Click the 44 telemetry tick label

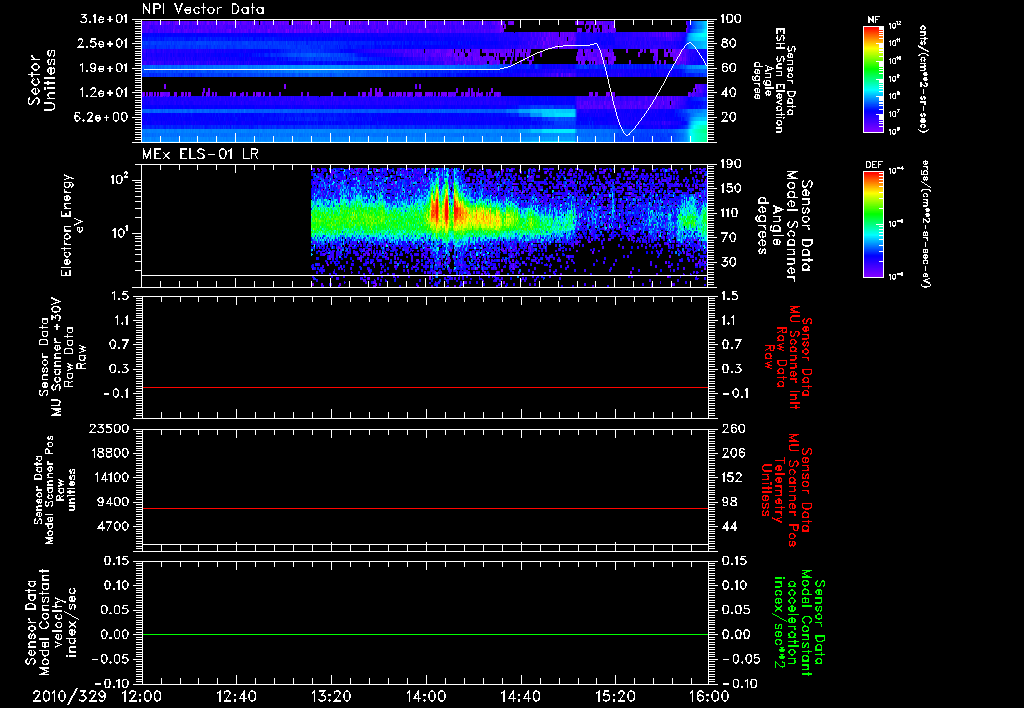click(728, 526)
